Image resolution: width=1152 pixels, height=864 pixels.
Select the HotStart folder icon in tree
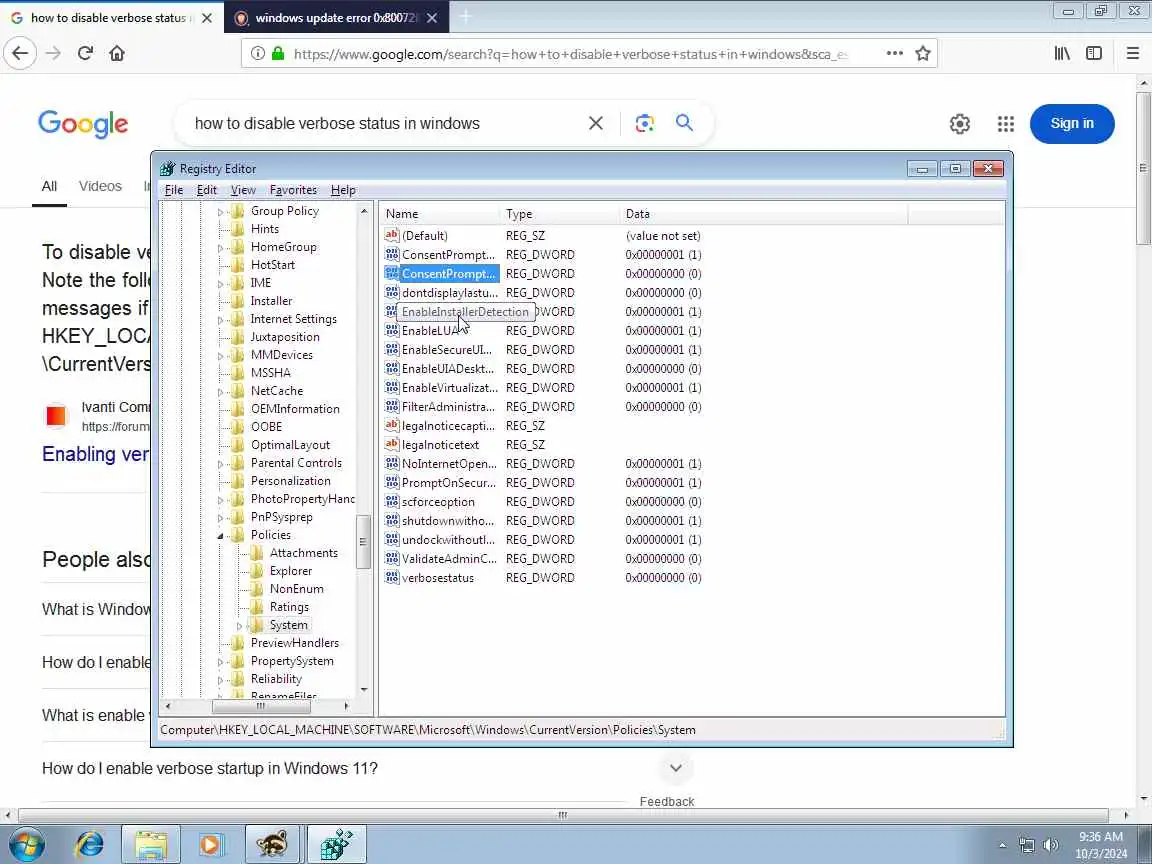pos(238,265)
